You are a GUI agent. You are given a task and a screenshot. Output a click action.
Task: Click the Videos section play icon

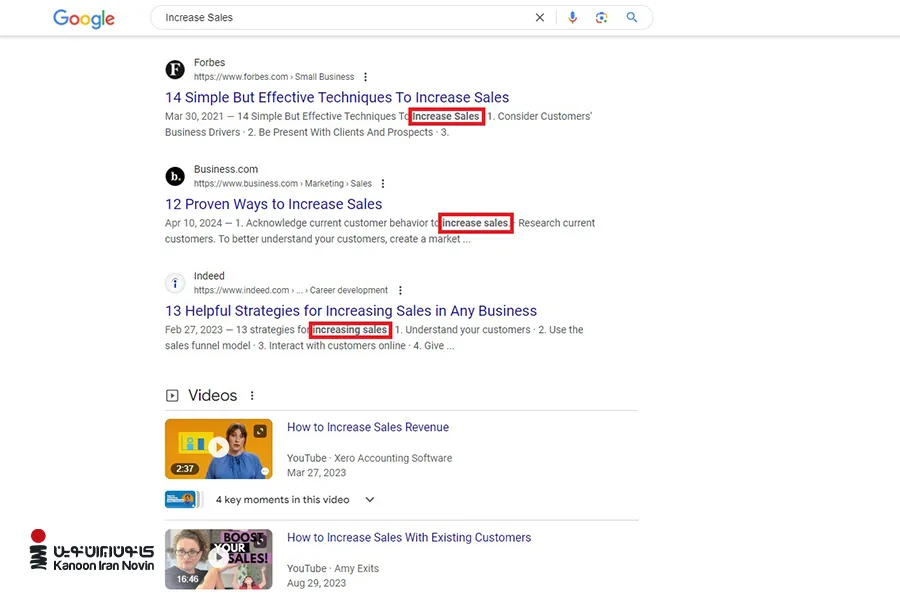coord(172,396)
